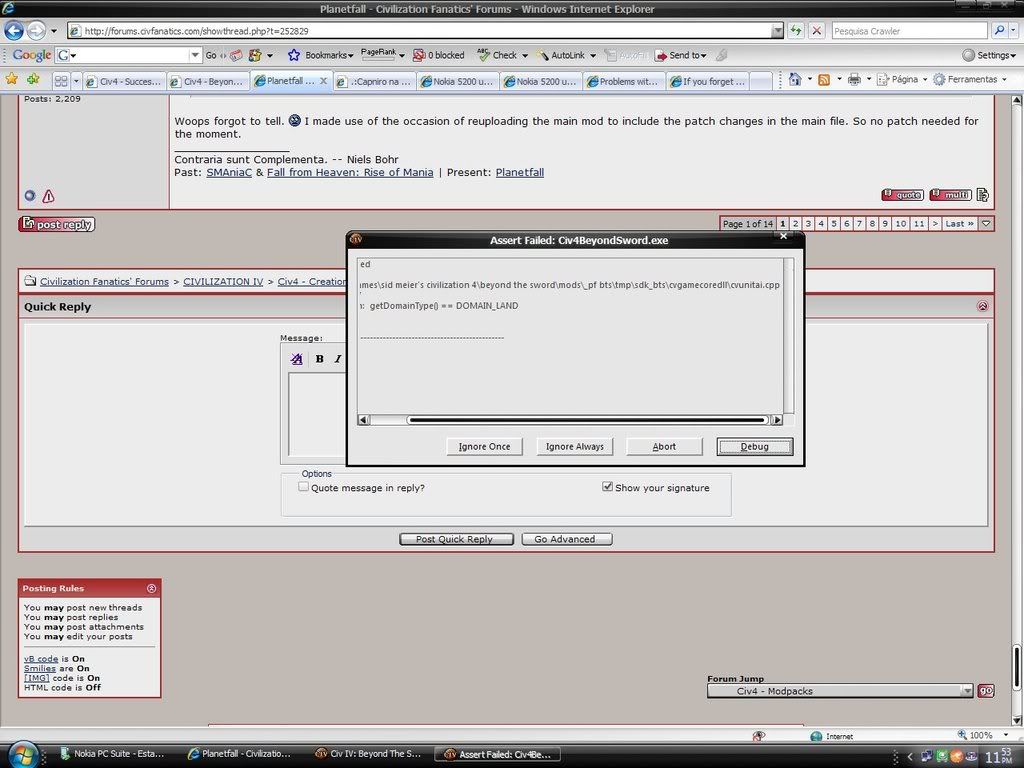Viewport: 1024px width, 768px height.
Task: Click the IE Back navigation button
Action: coord(14,30)
